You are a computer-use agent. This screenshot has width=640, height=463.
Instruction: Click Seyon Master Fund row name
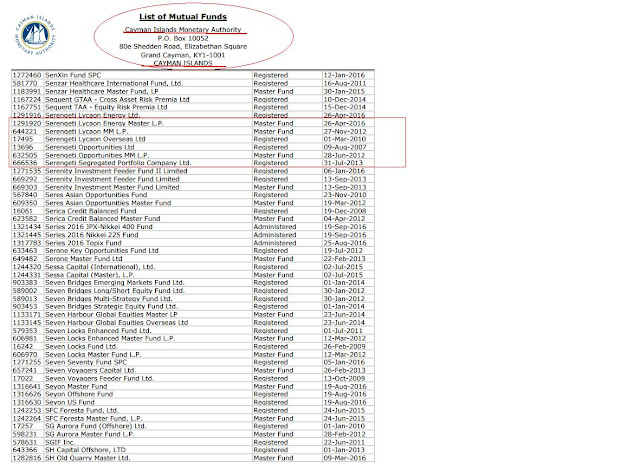click(x=76, y=386)
